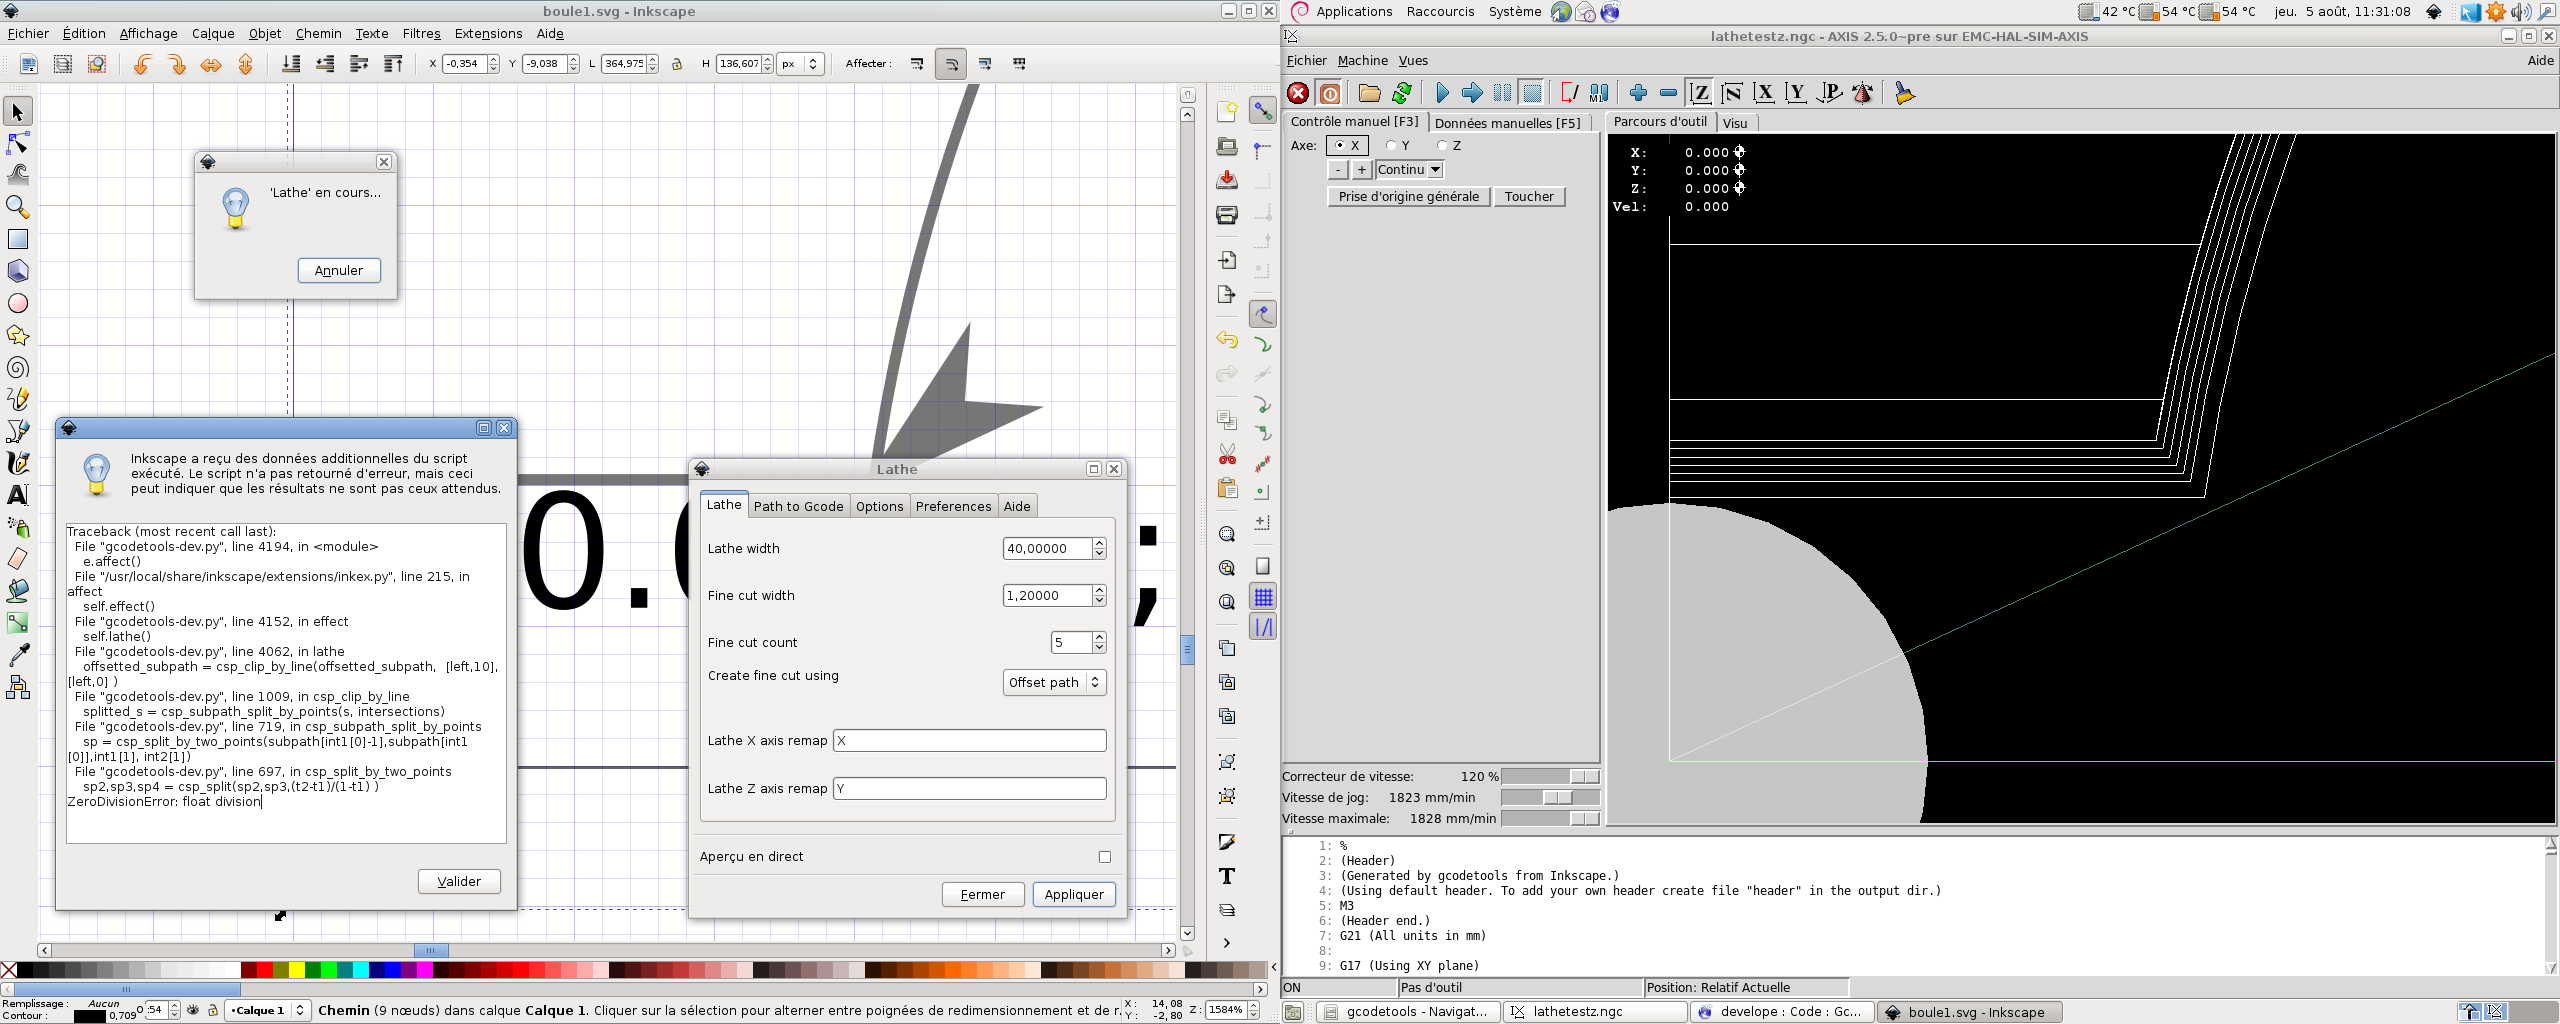Viewport: 2560px width, 1024px height.
Task: Select the Y axis radio button
Action: [x=1392, y=146]
